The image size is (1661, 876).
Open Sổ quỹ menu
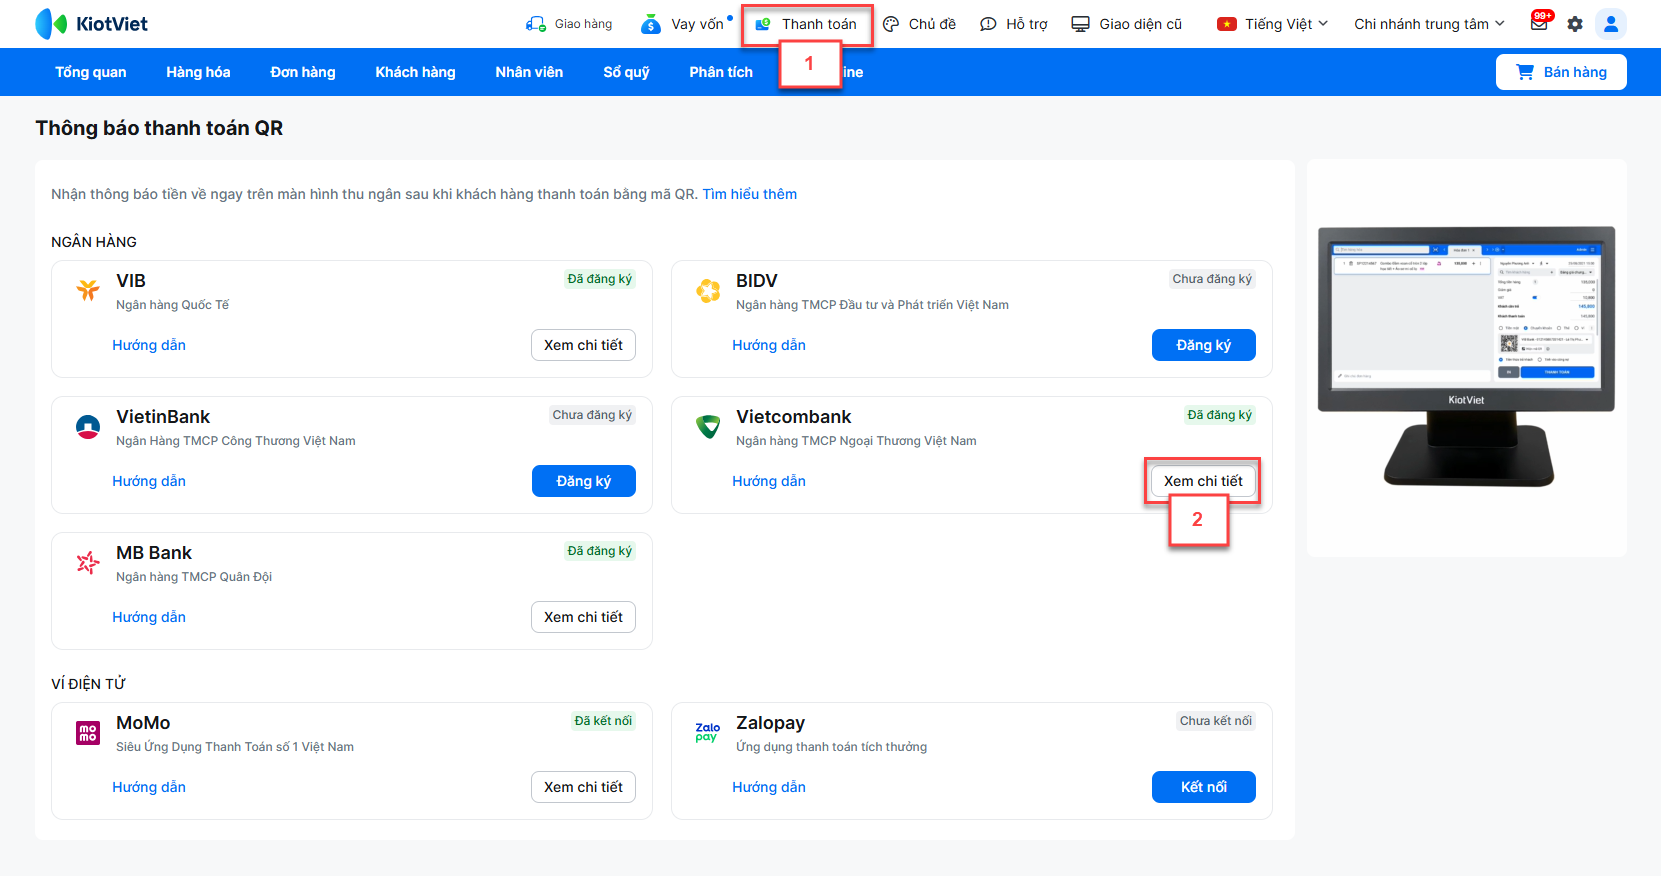(626, 72)
